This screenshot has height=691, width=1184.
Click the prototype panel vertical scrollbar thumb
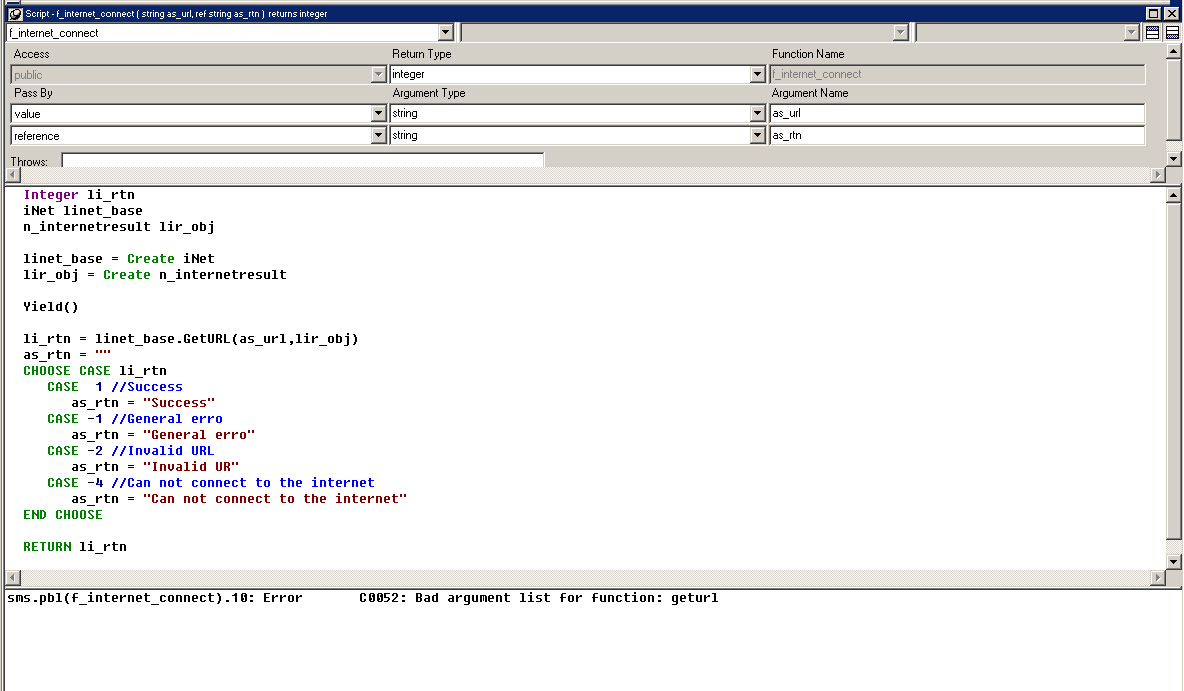1173,100
